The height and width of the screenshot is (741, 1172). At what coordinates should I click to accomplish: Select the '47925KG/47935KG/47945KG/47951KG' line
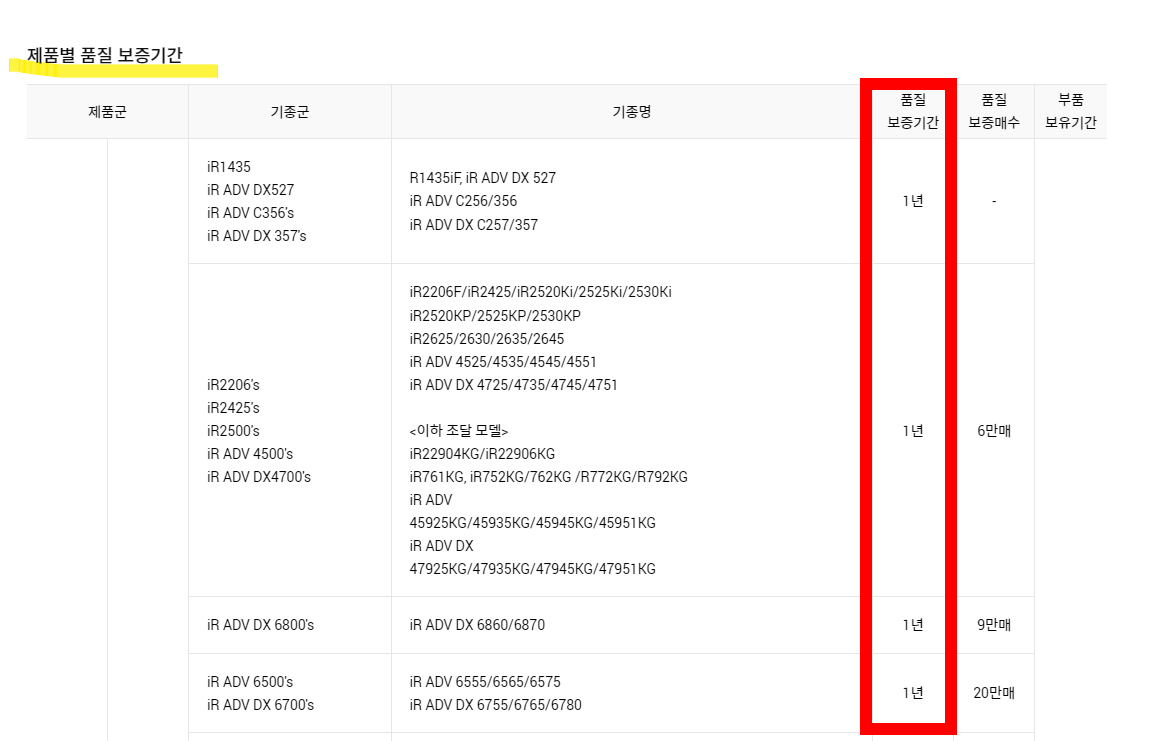pyautogui.click(x=532, y=569)
